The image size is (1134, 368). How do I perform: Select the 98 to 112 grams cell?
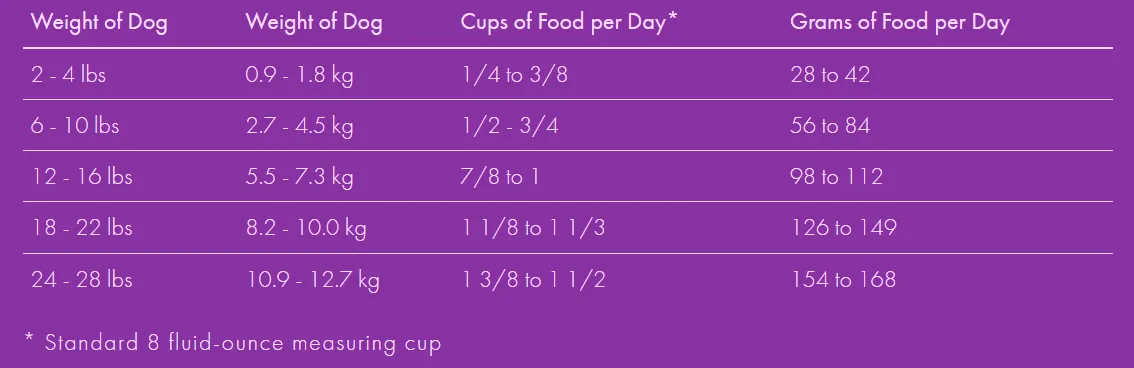pos(837,176)
